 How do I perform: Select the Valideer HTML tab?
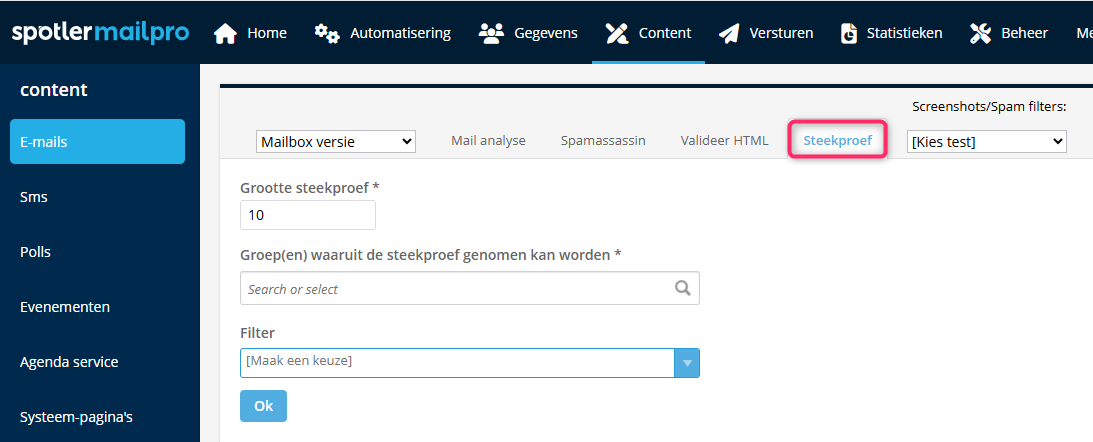click(x=724, y=141)
